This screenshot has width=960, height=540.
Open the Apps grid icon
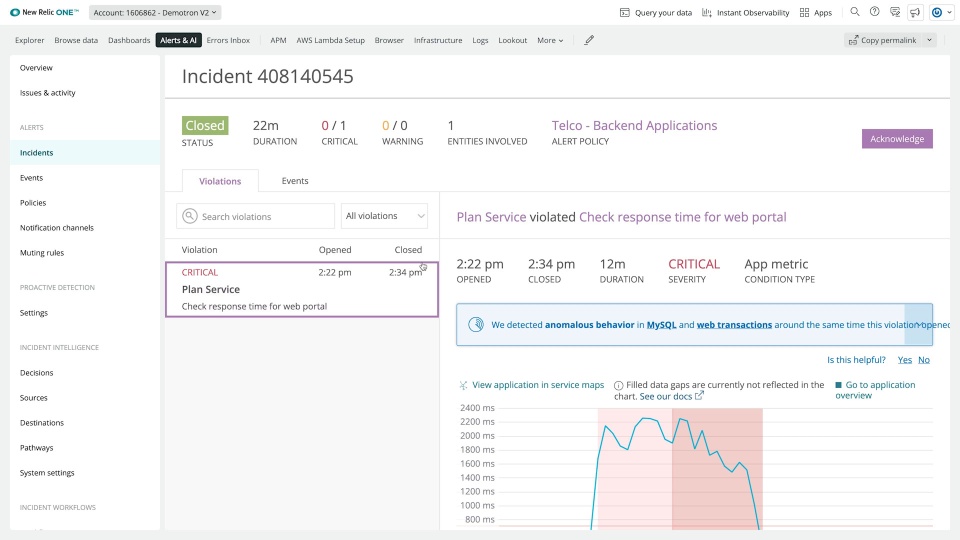(804, 12)
